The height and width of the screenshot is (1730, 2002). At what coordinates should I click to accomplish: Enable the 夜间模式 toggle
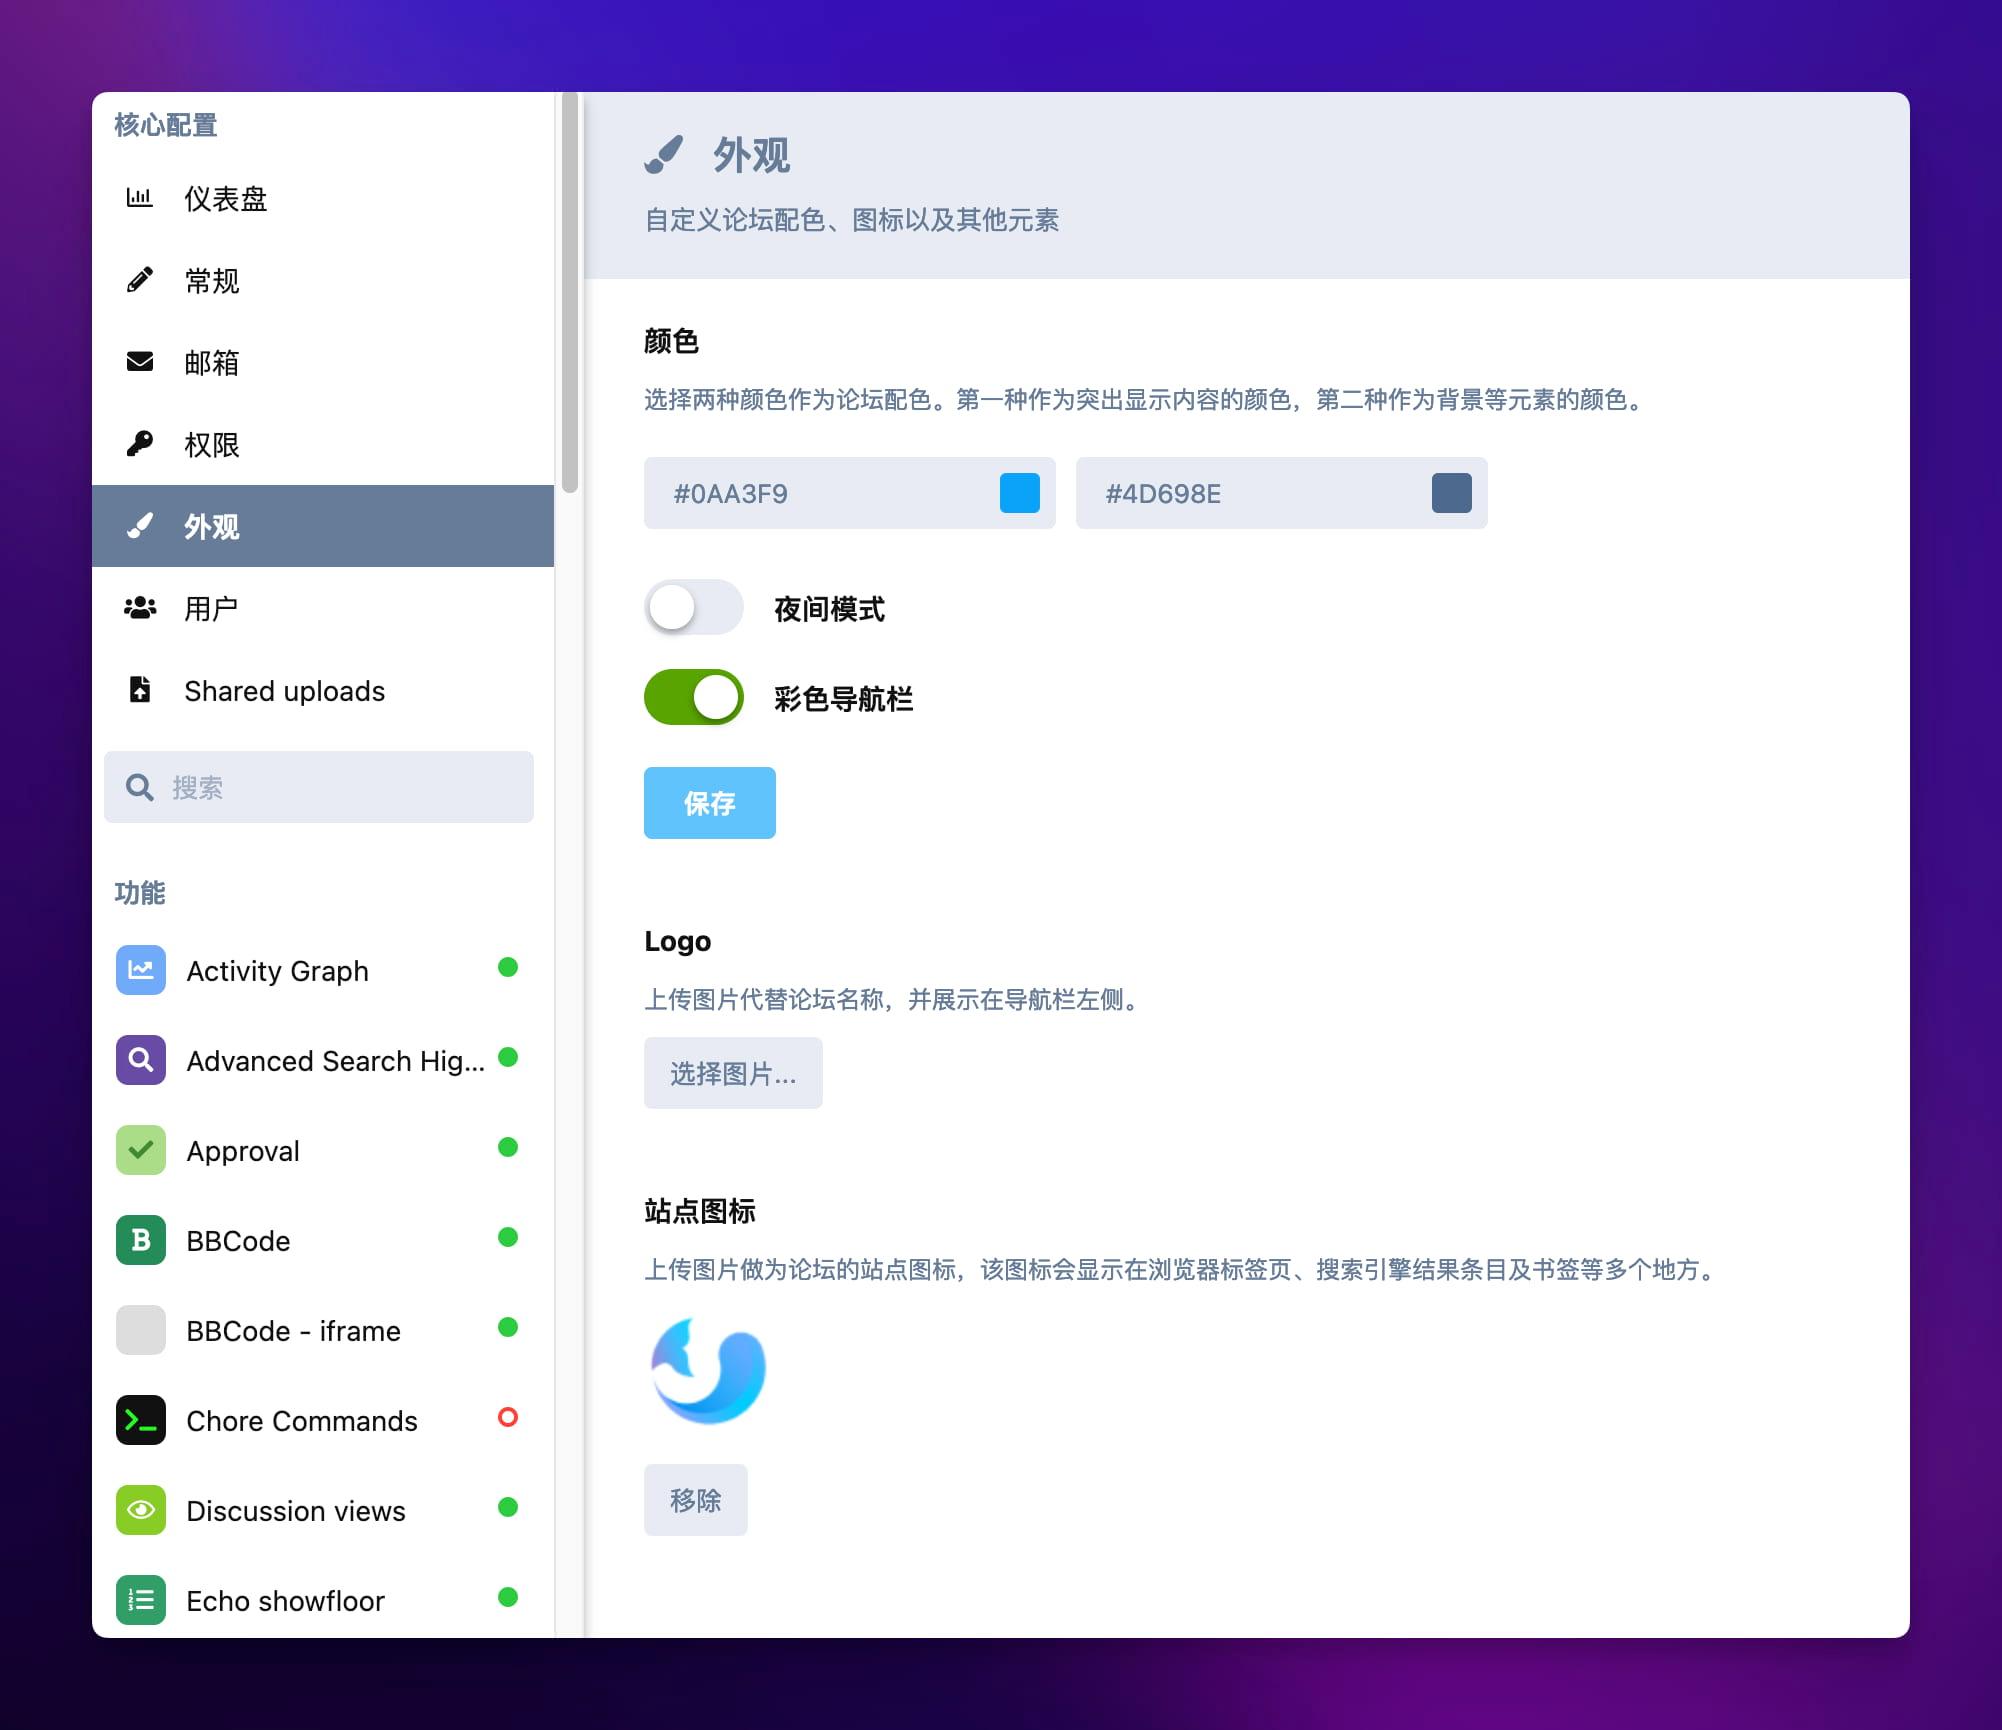click(x=693, y=607)
